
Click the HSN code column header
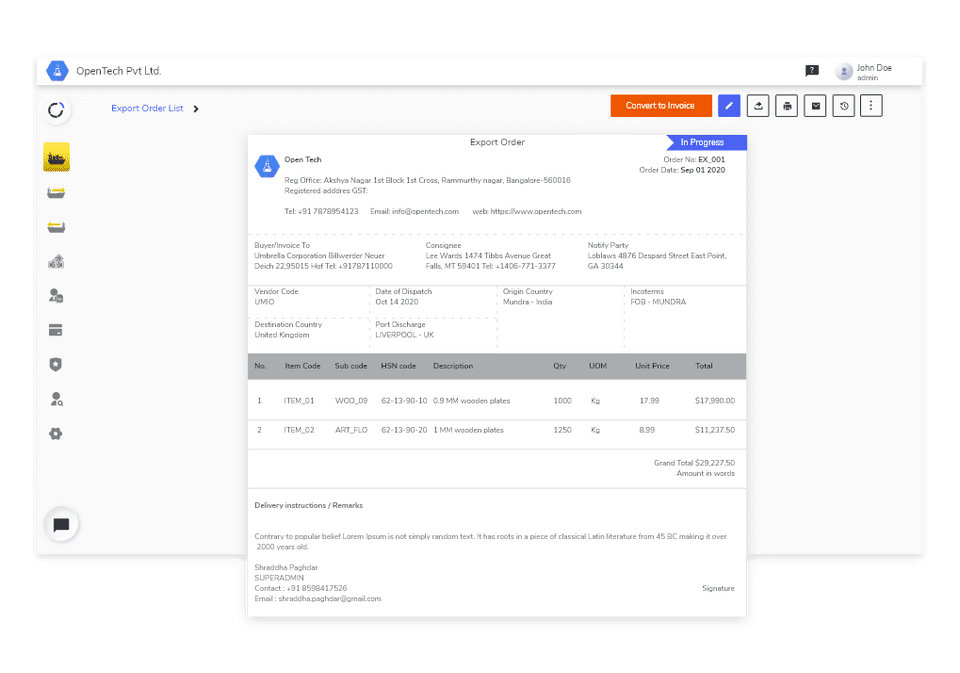pos(398,366)
